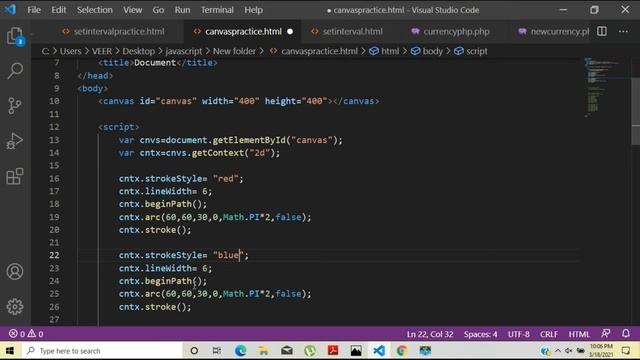Open File Explorer from taskbar

point(264,351)
